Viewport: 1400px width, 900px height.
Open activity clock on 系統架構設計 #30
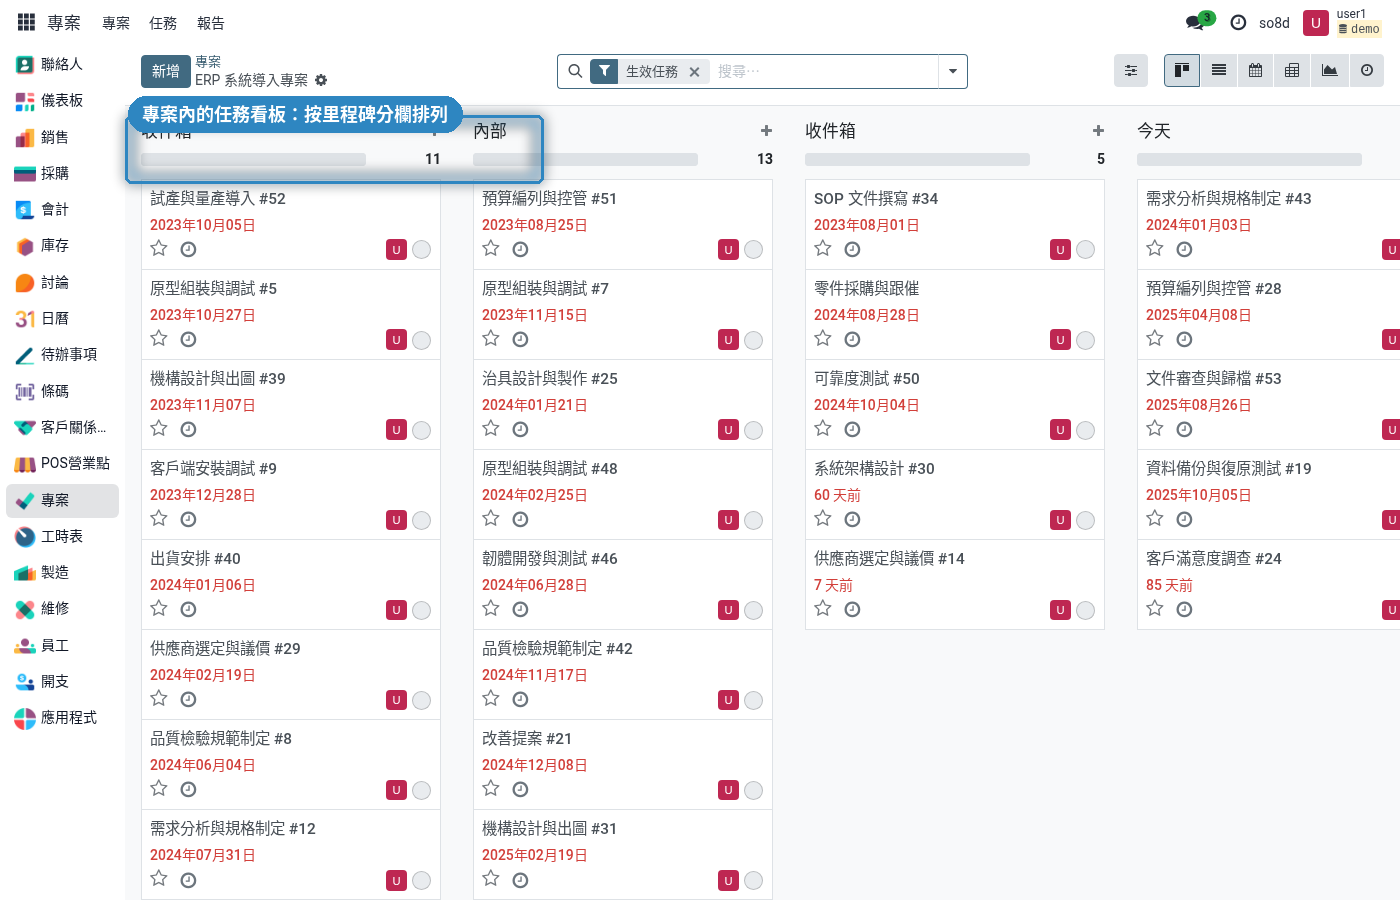coord(852,519)
